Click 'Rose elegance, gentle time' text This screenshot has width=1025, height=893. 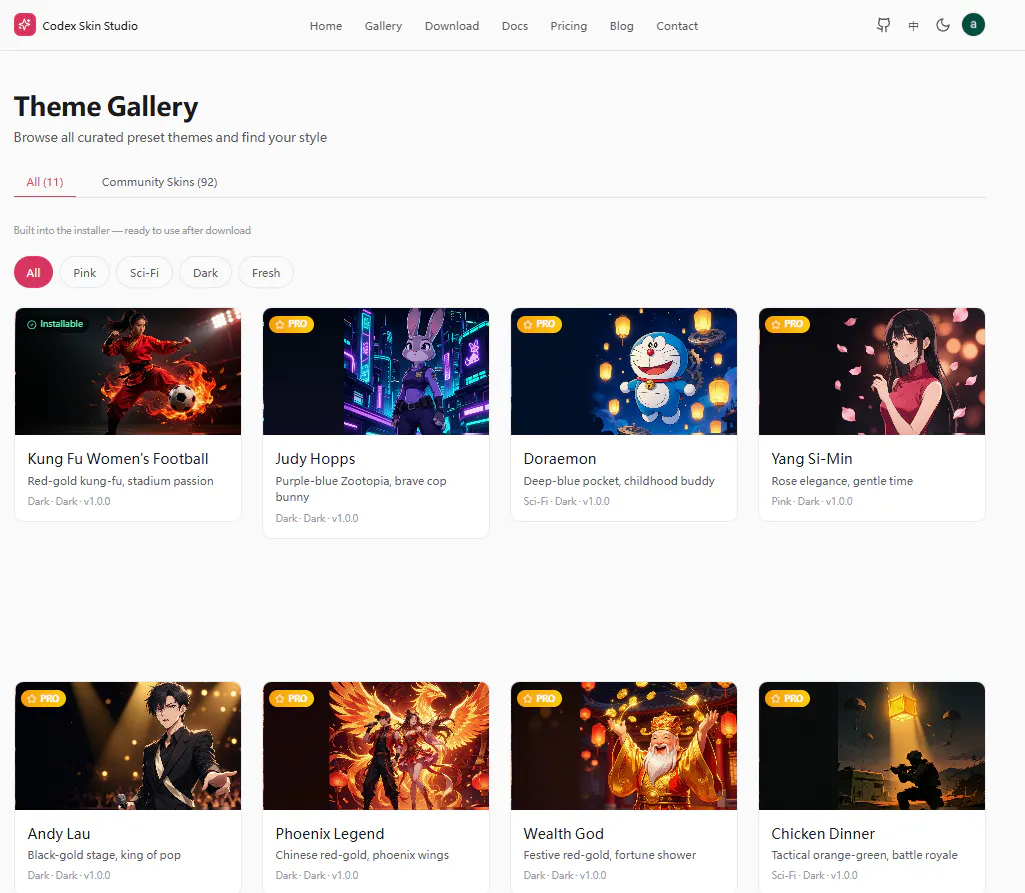pyautogui.click(x=842, y=480)
